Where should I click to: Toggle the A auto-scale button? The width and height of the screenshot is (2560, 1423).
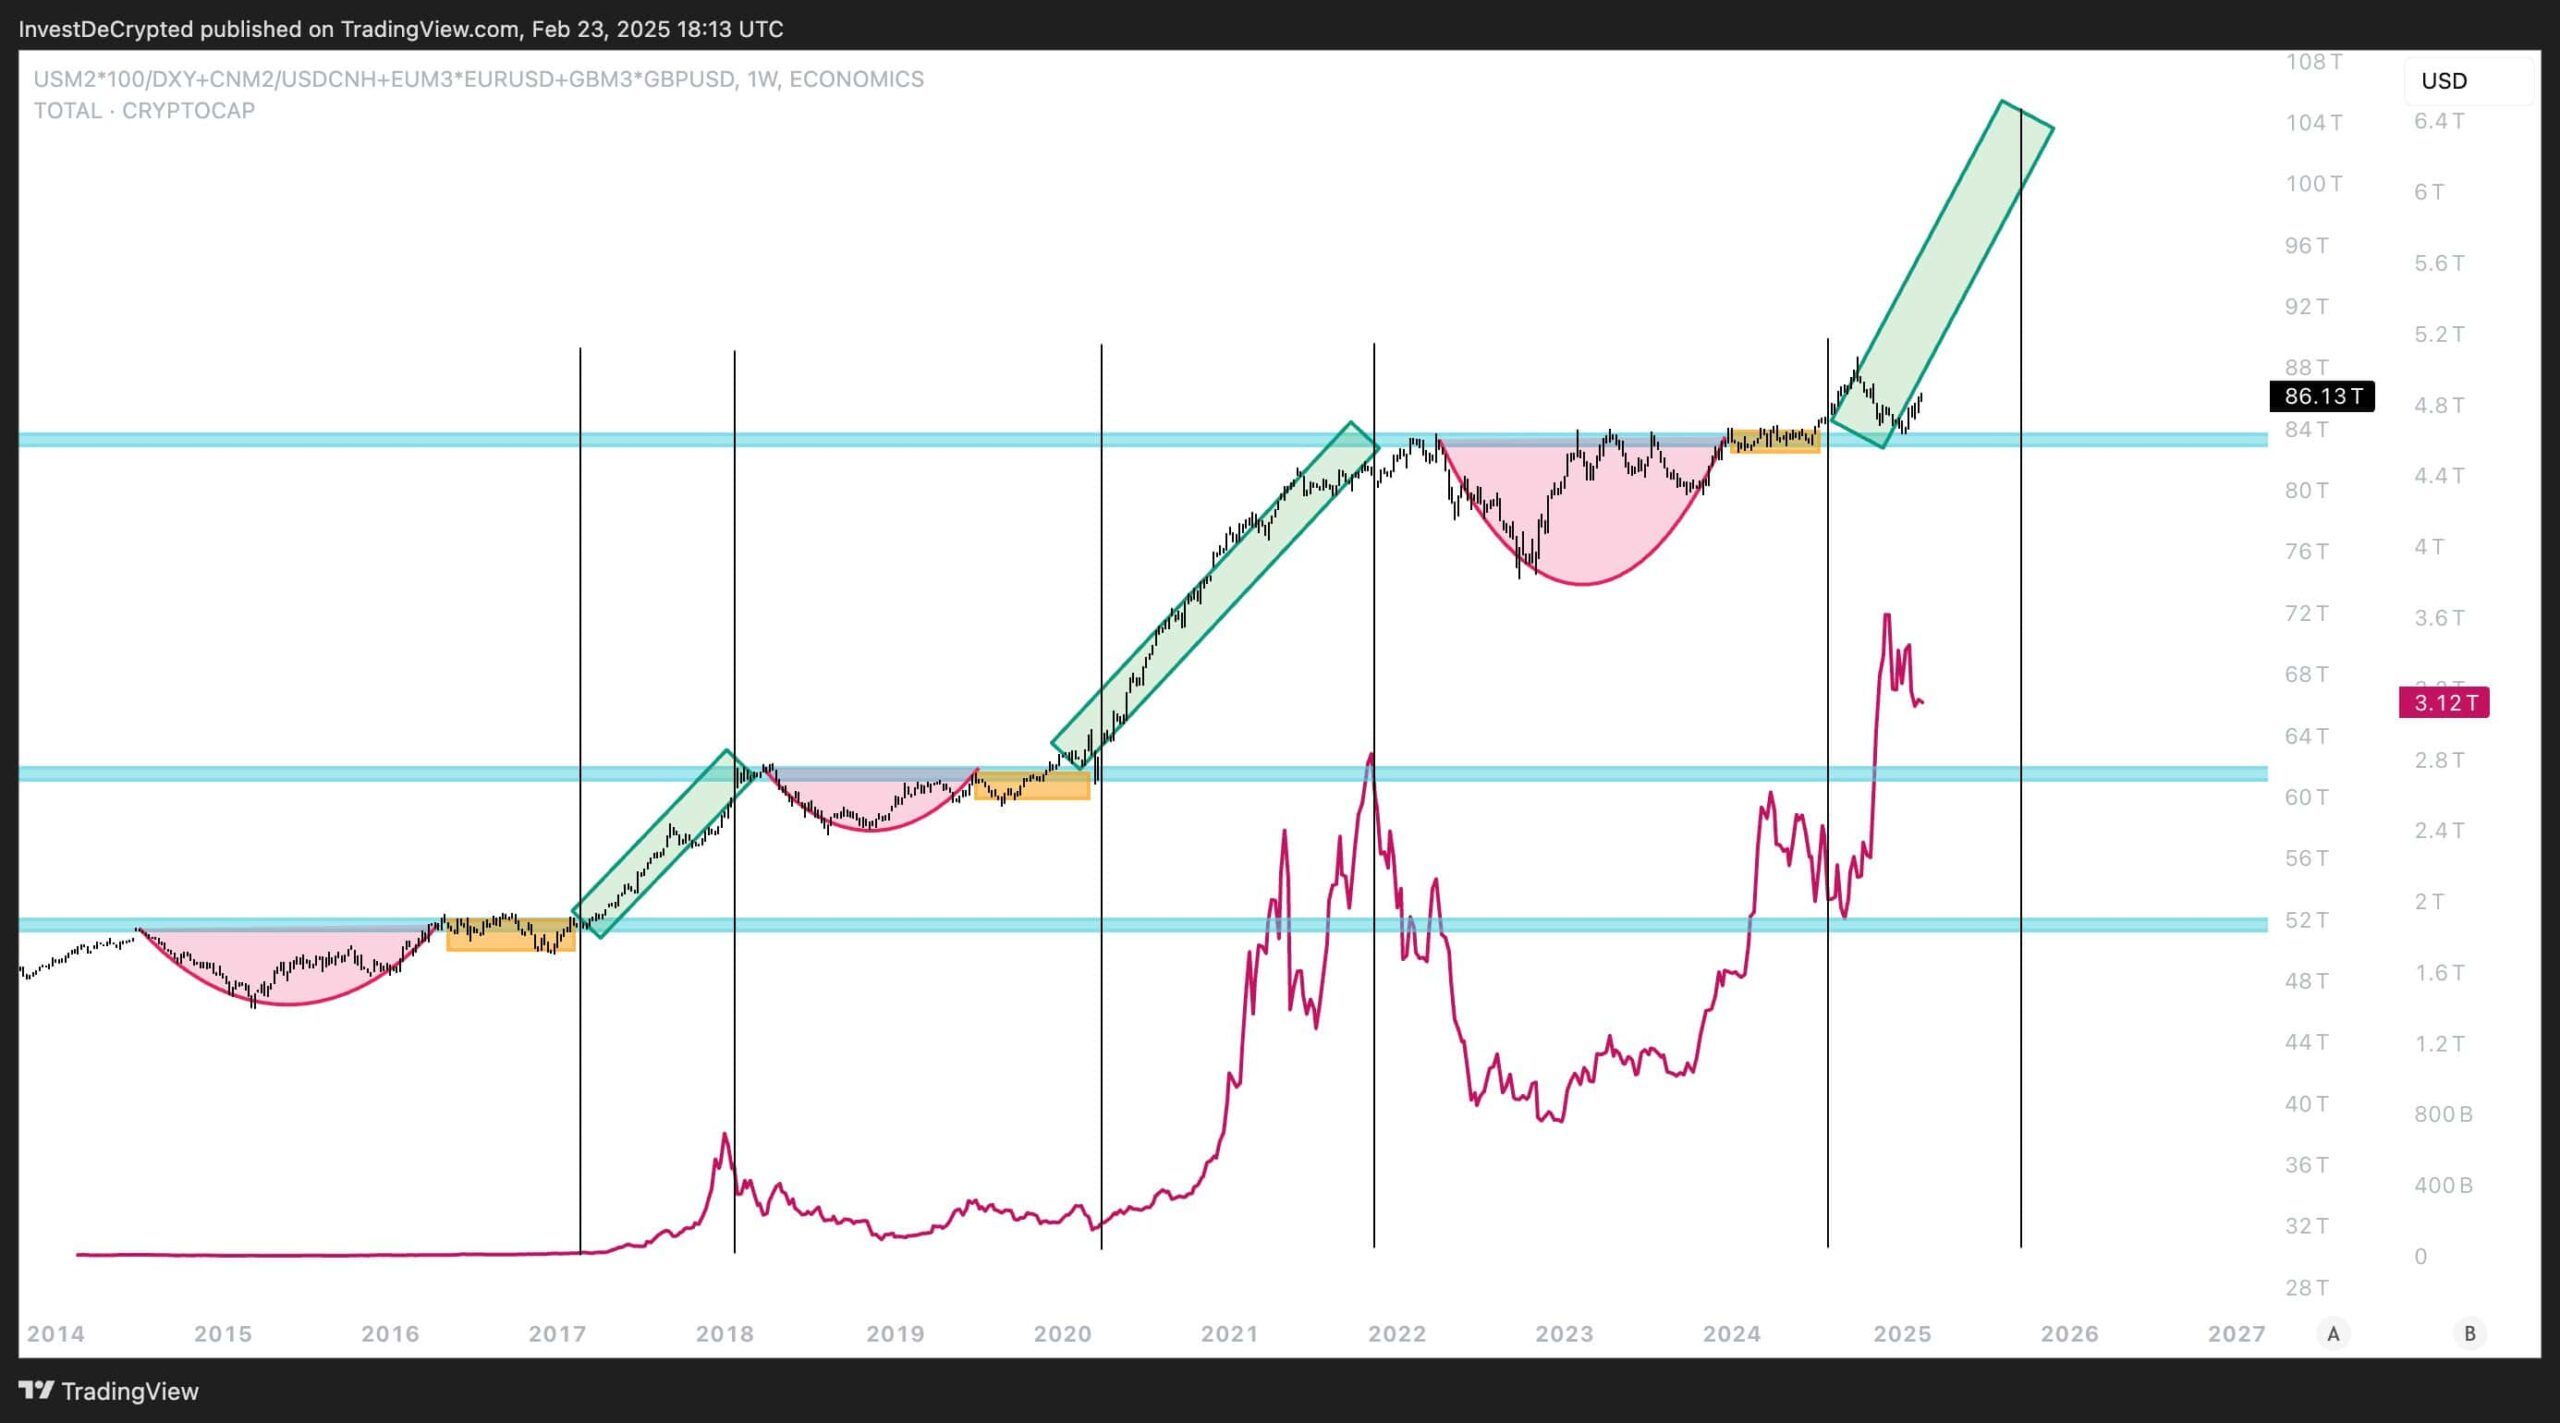click(2333, 1333)
